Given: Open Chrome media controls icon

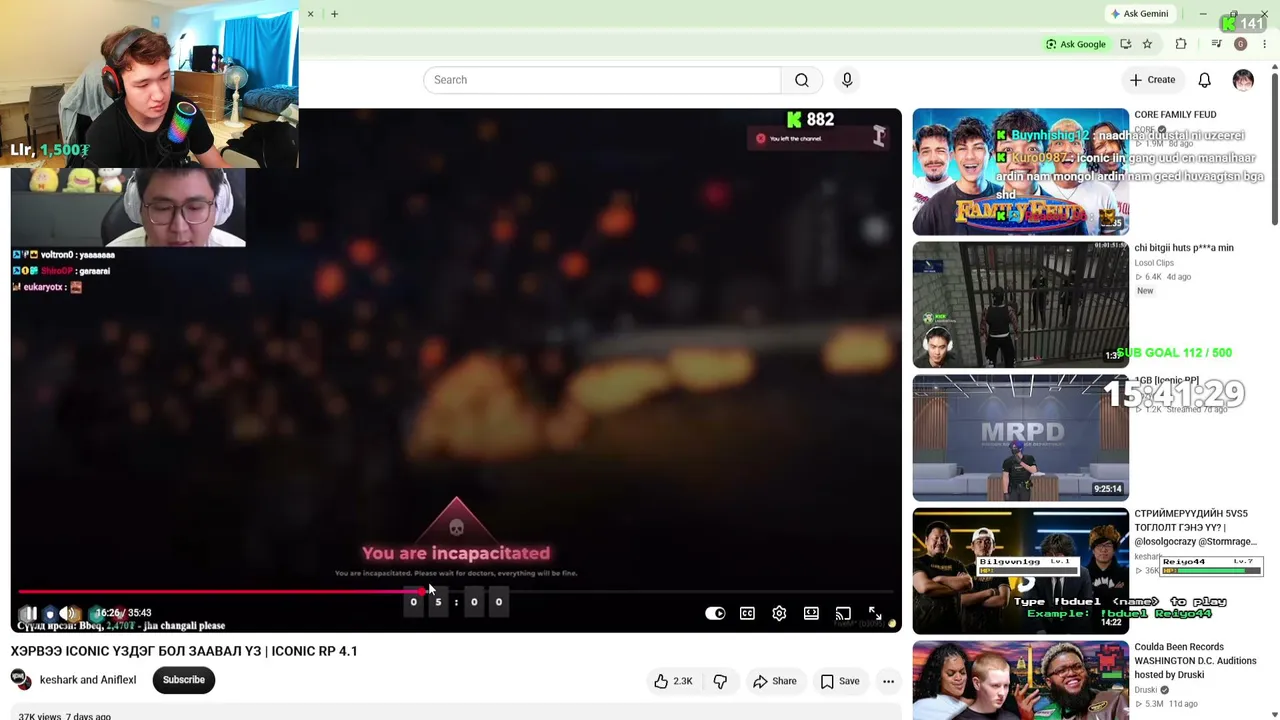Looking at the screenshot, I should [x=1216, y=44].
